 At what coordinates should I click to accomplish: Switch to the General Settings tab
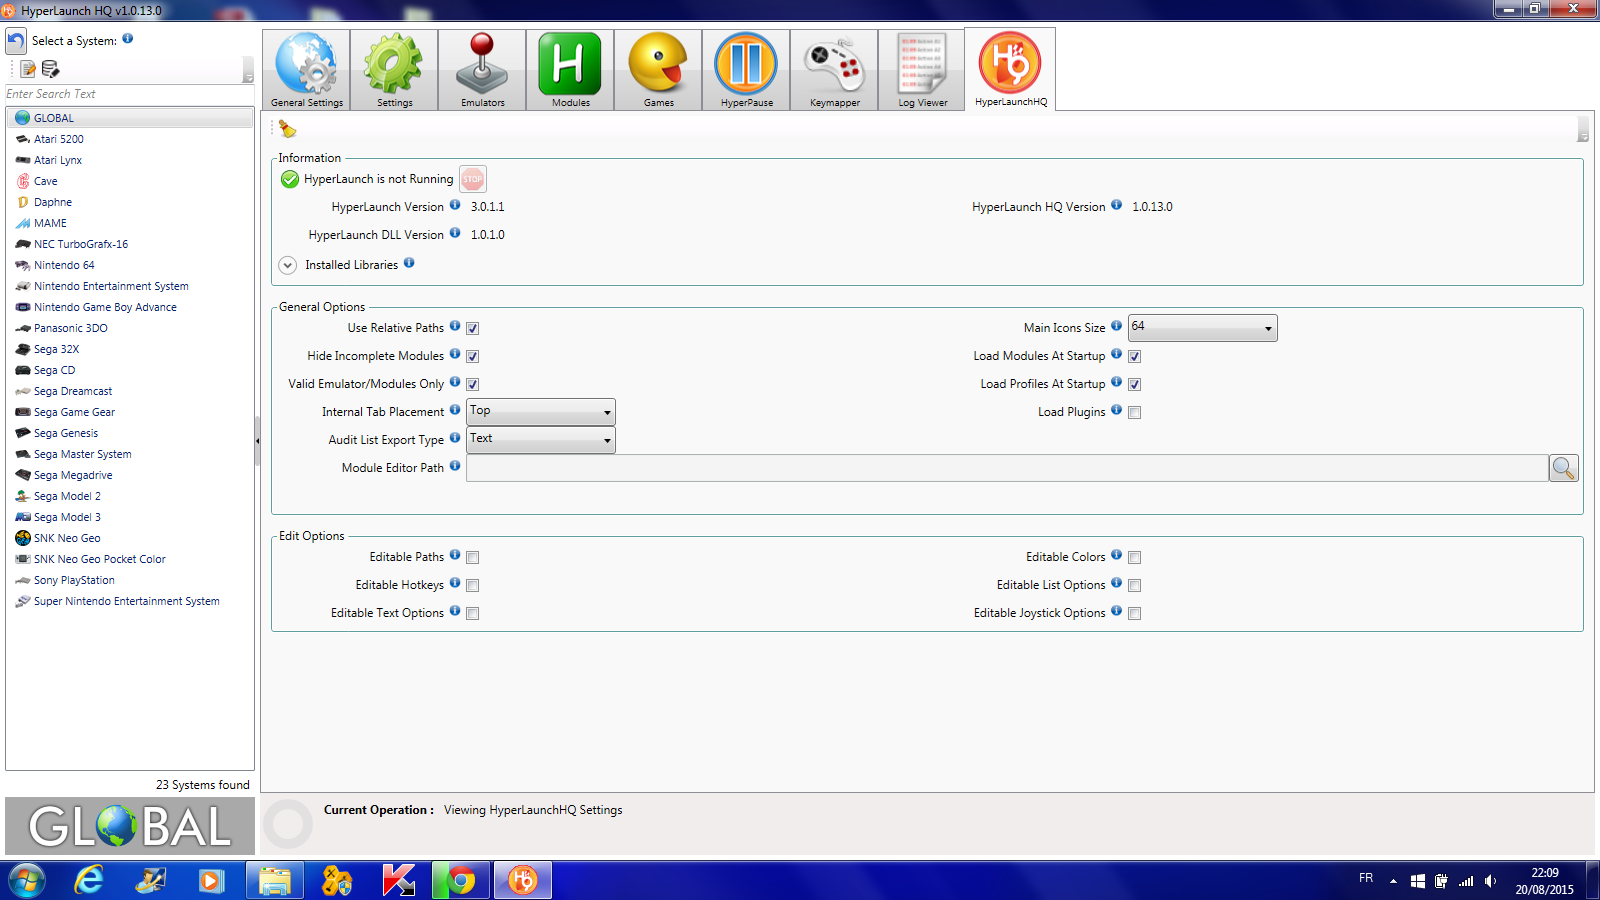tap(306, 69)
